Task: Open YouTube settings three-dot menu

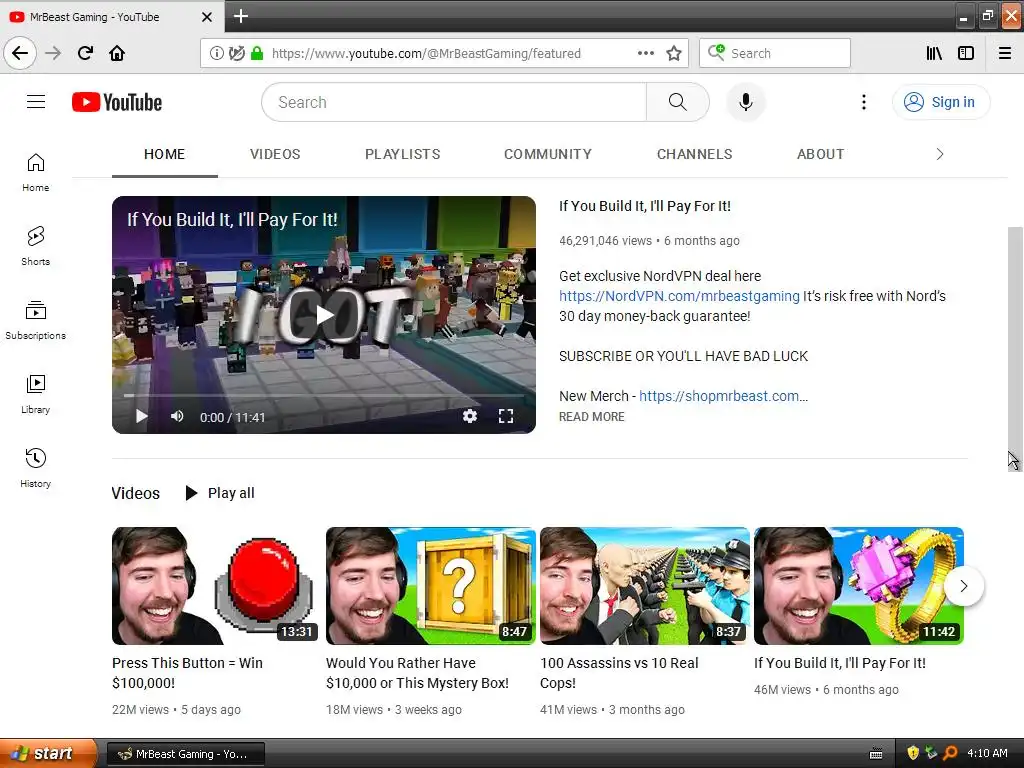Action: (863, 102)
